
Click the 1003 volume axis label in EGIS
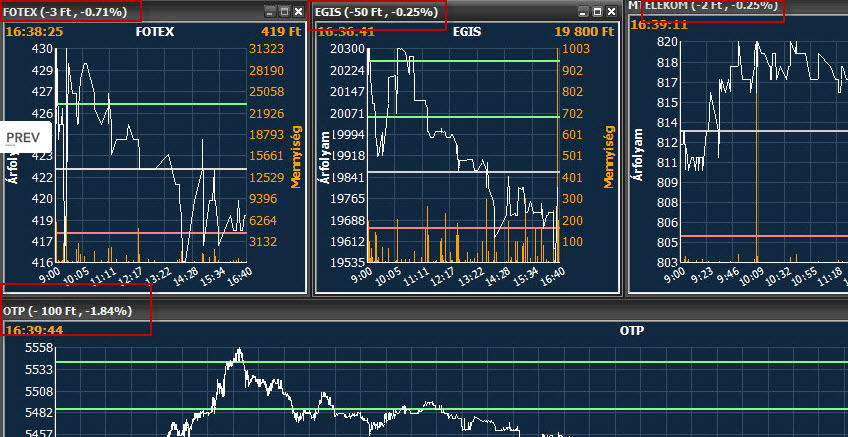pos(576,49)
